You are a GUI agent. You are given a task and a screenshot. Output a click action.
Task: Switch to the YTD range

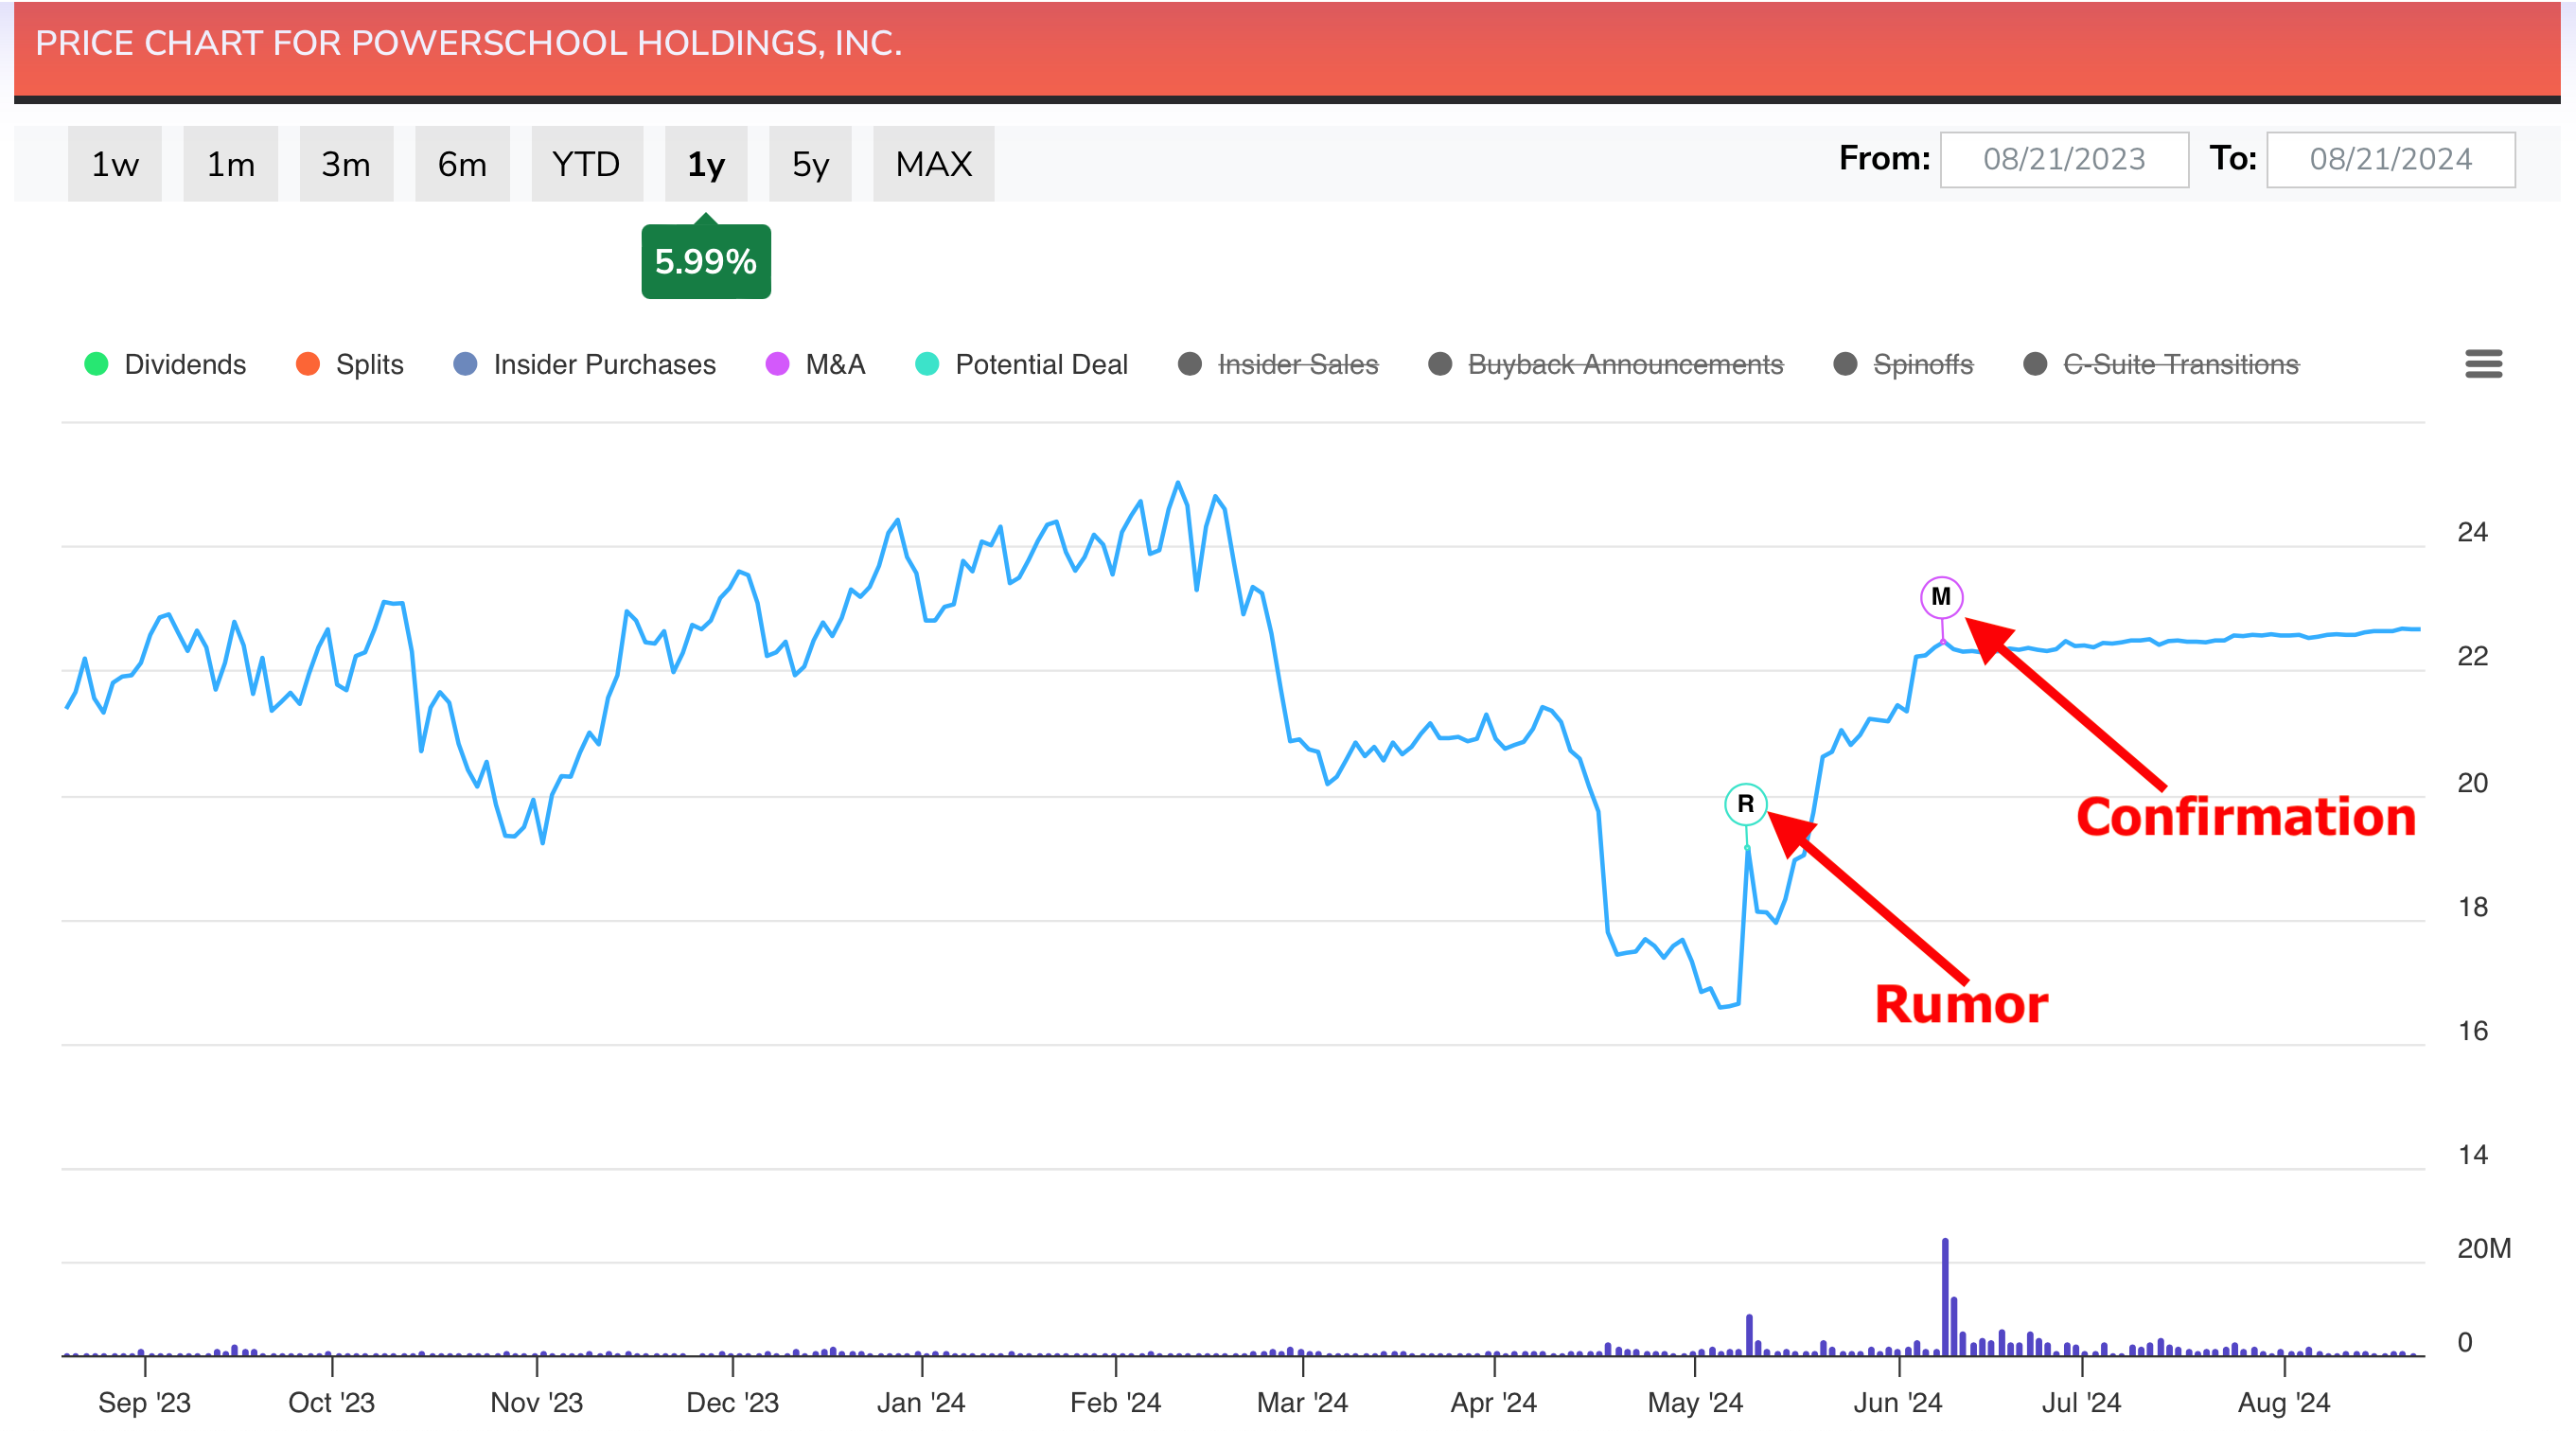point(586,164)
